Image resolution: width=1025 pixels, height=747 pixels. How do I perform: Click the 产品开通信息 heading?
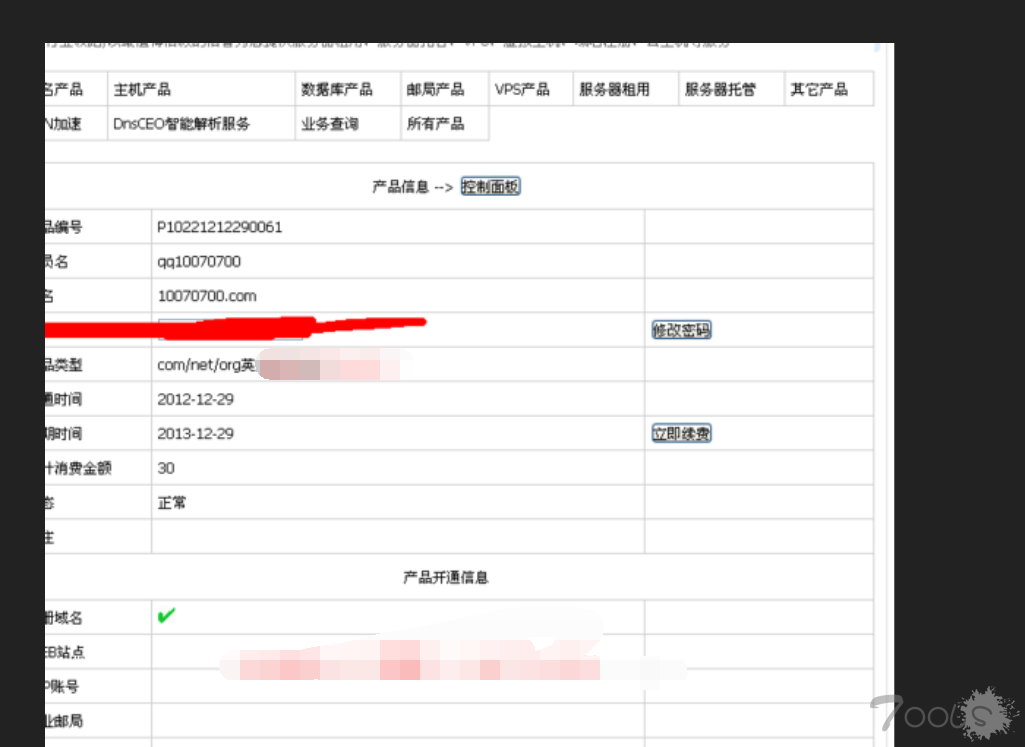point(446,577)
